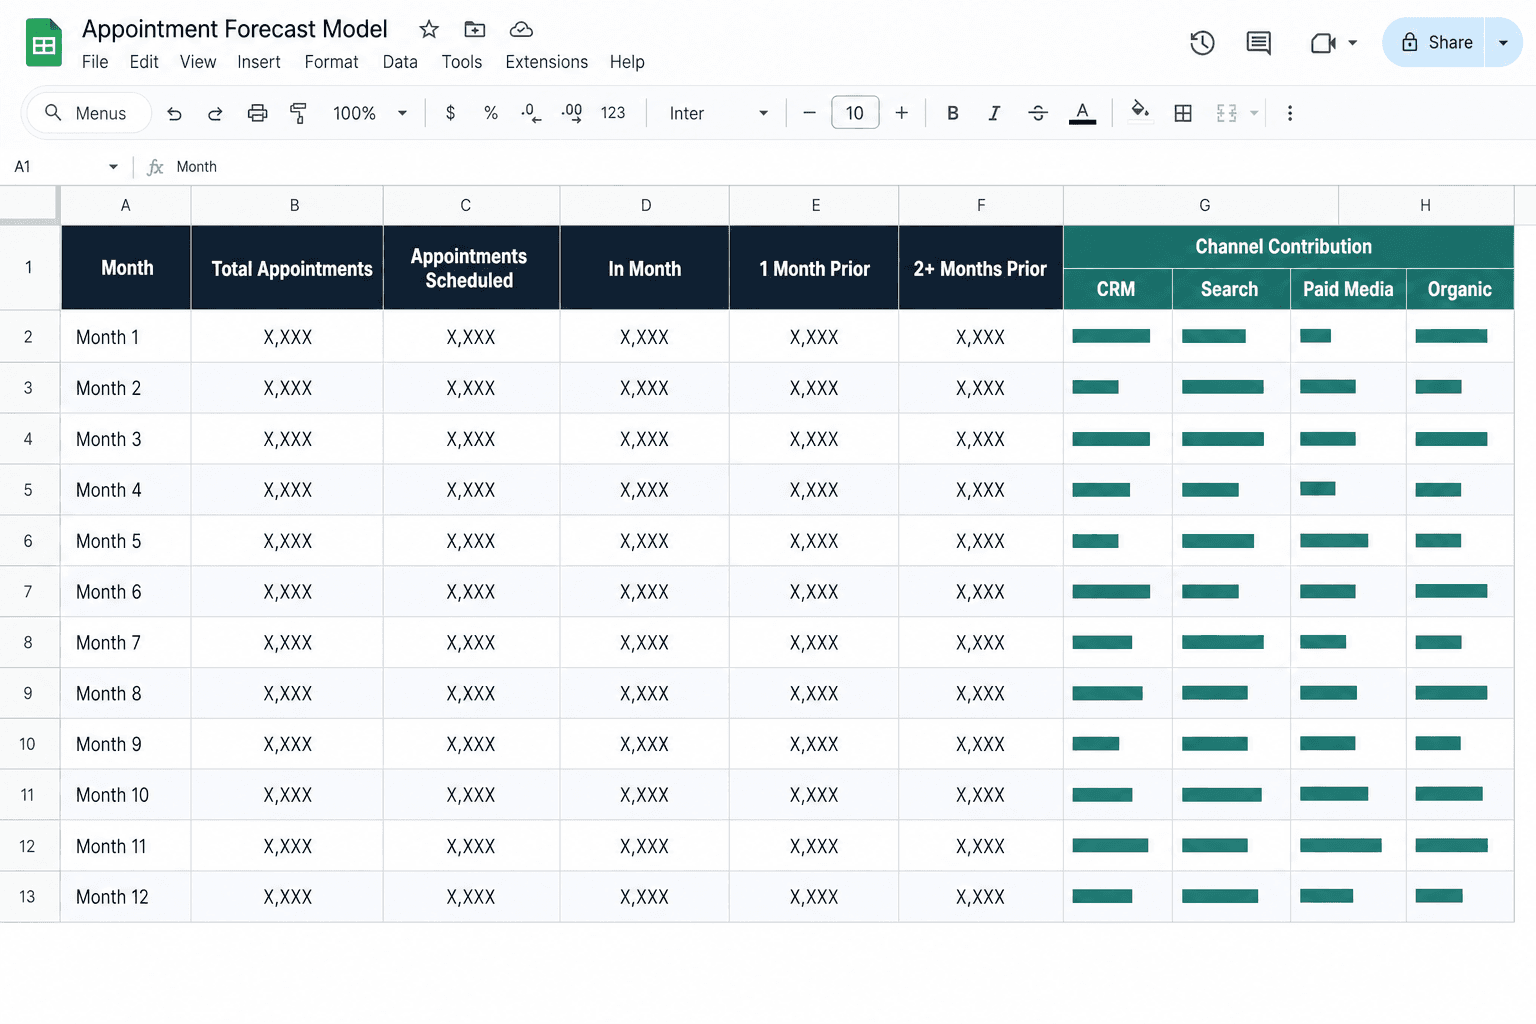This screenshot has width=1536, height=1024.
Task: Open the View menu
Action: pos(198,62)
